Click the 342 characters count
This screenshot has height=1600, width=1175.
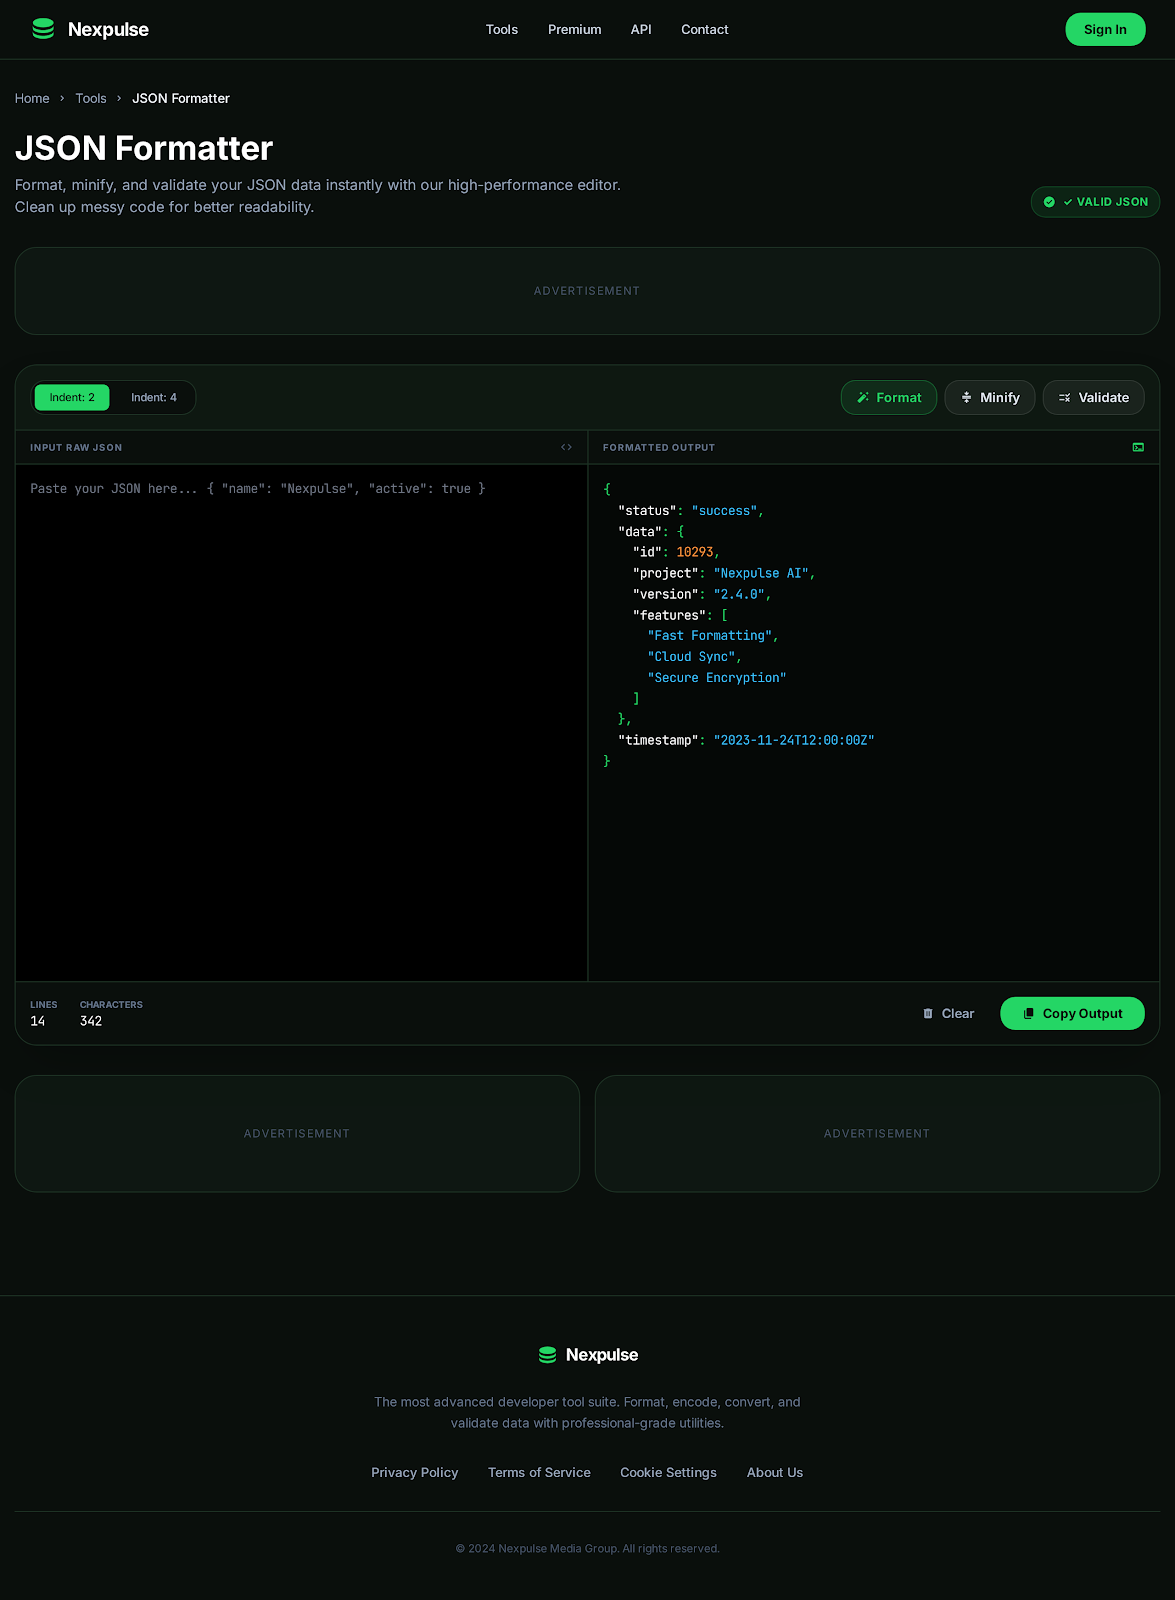point(91,1021)
